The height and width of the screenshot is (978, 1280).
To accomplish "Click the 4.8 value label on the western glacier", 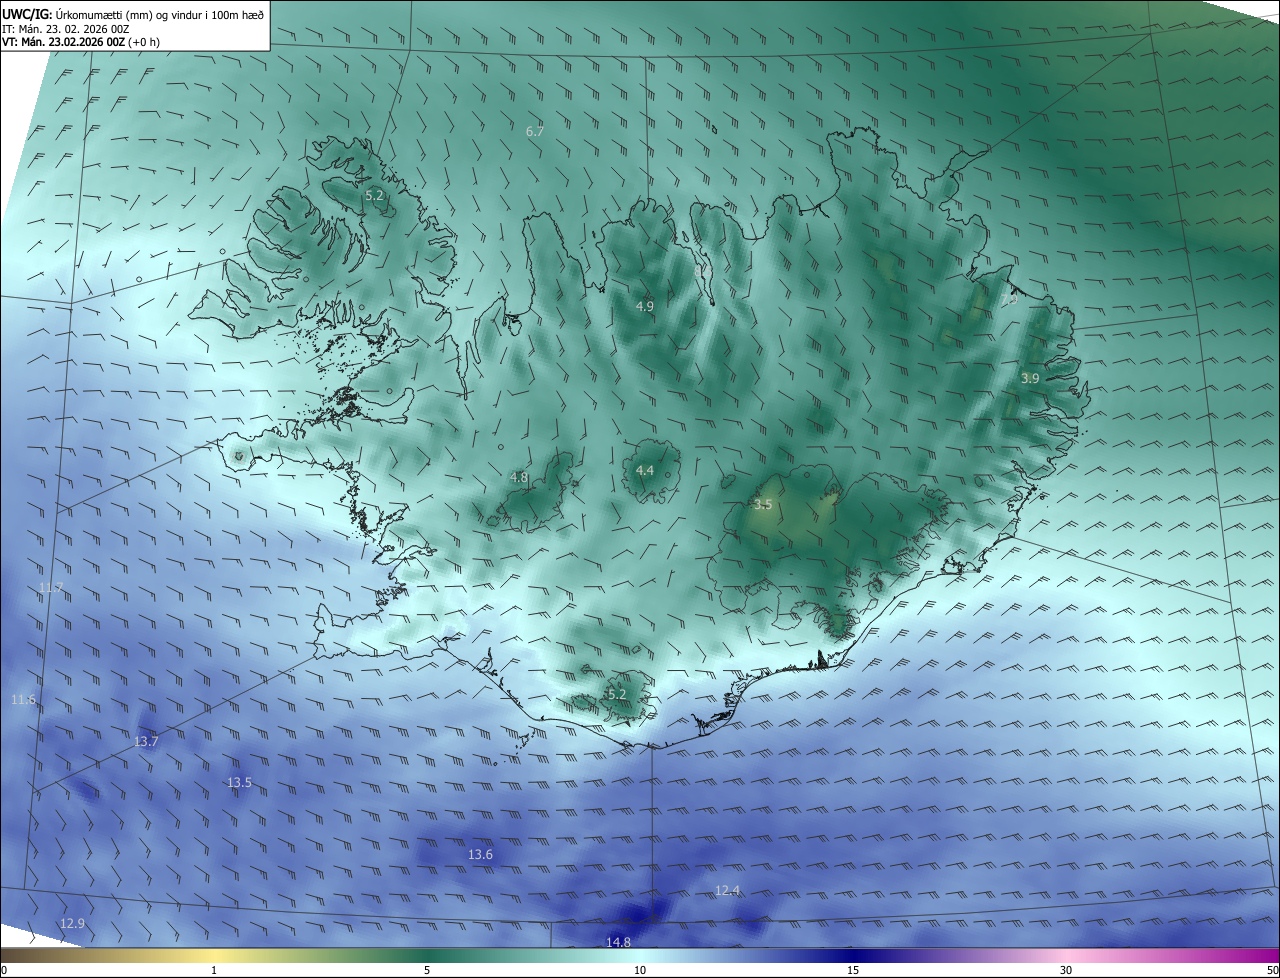I will coord(519,478).
